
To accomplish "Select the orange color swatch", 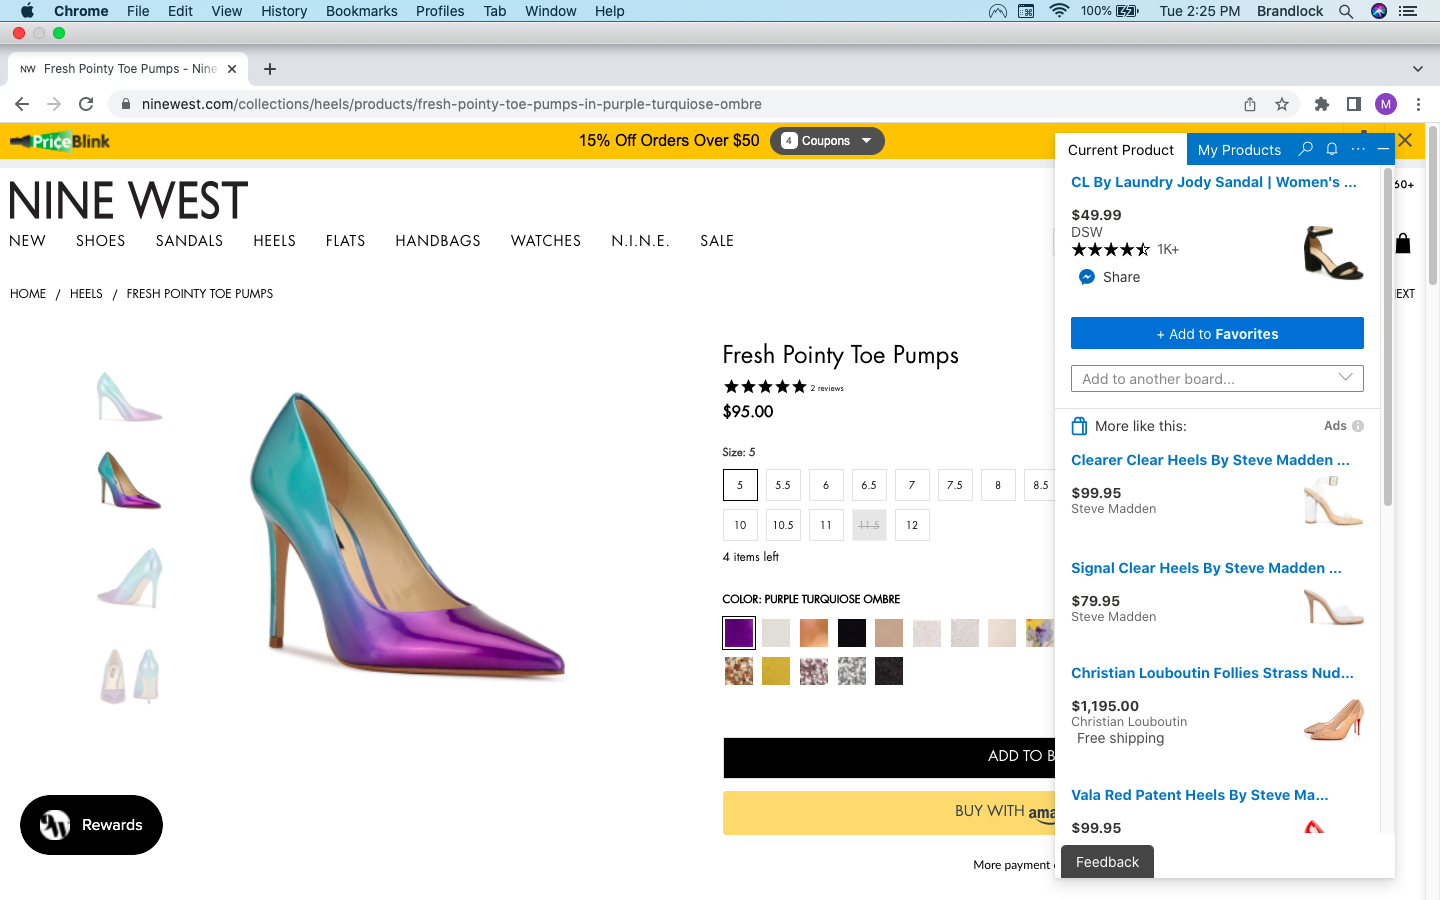I will [814, 633].
